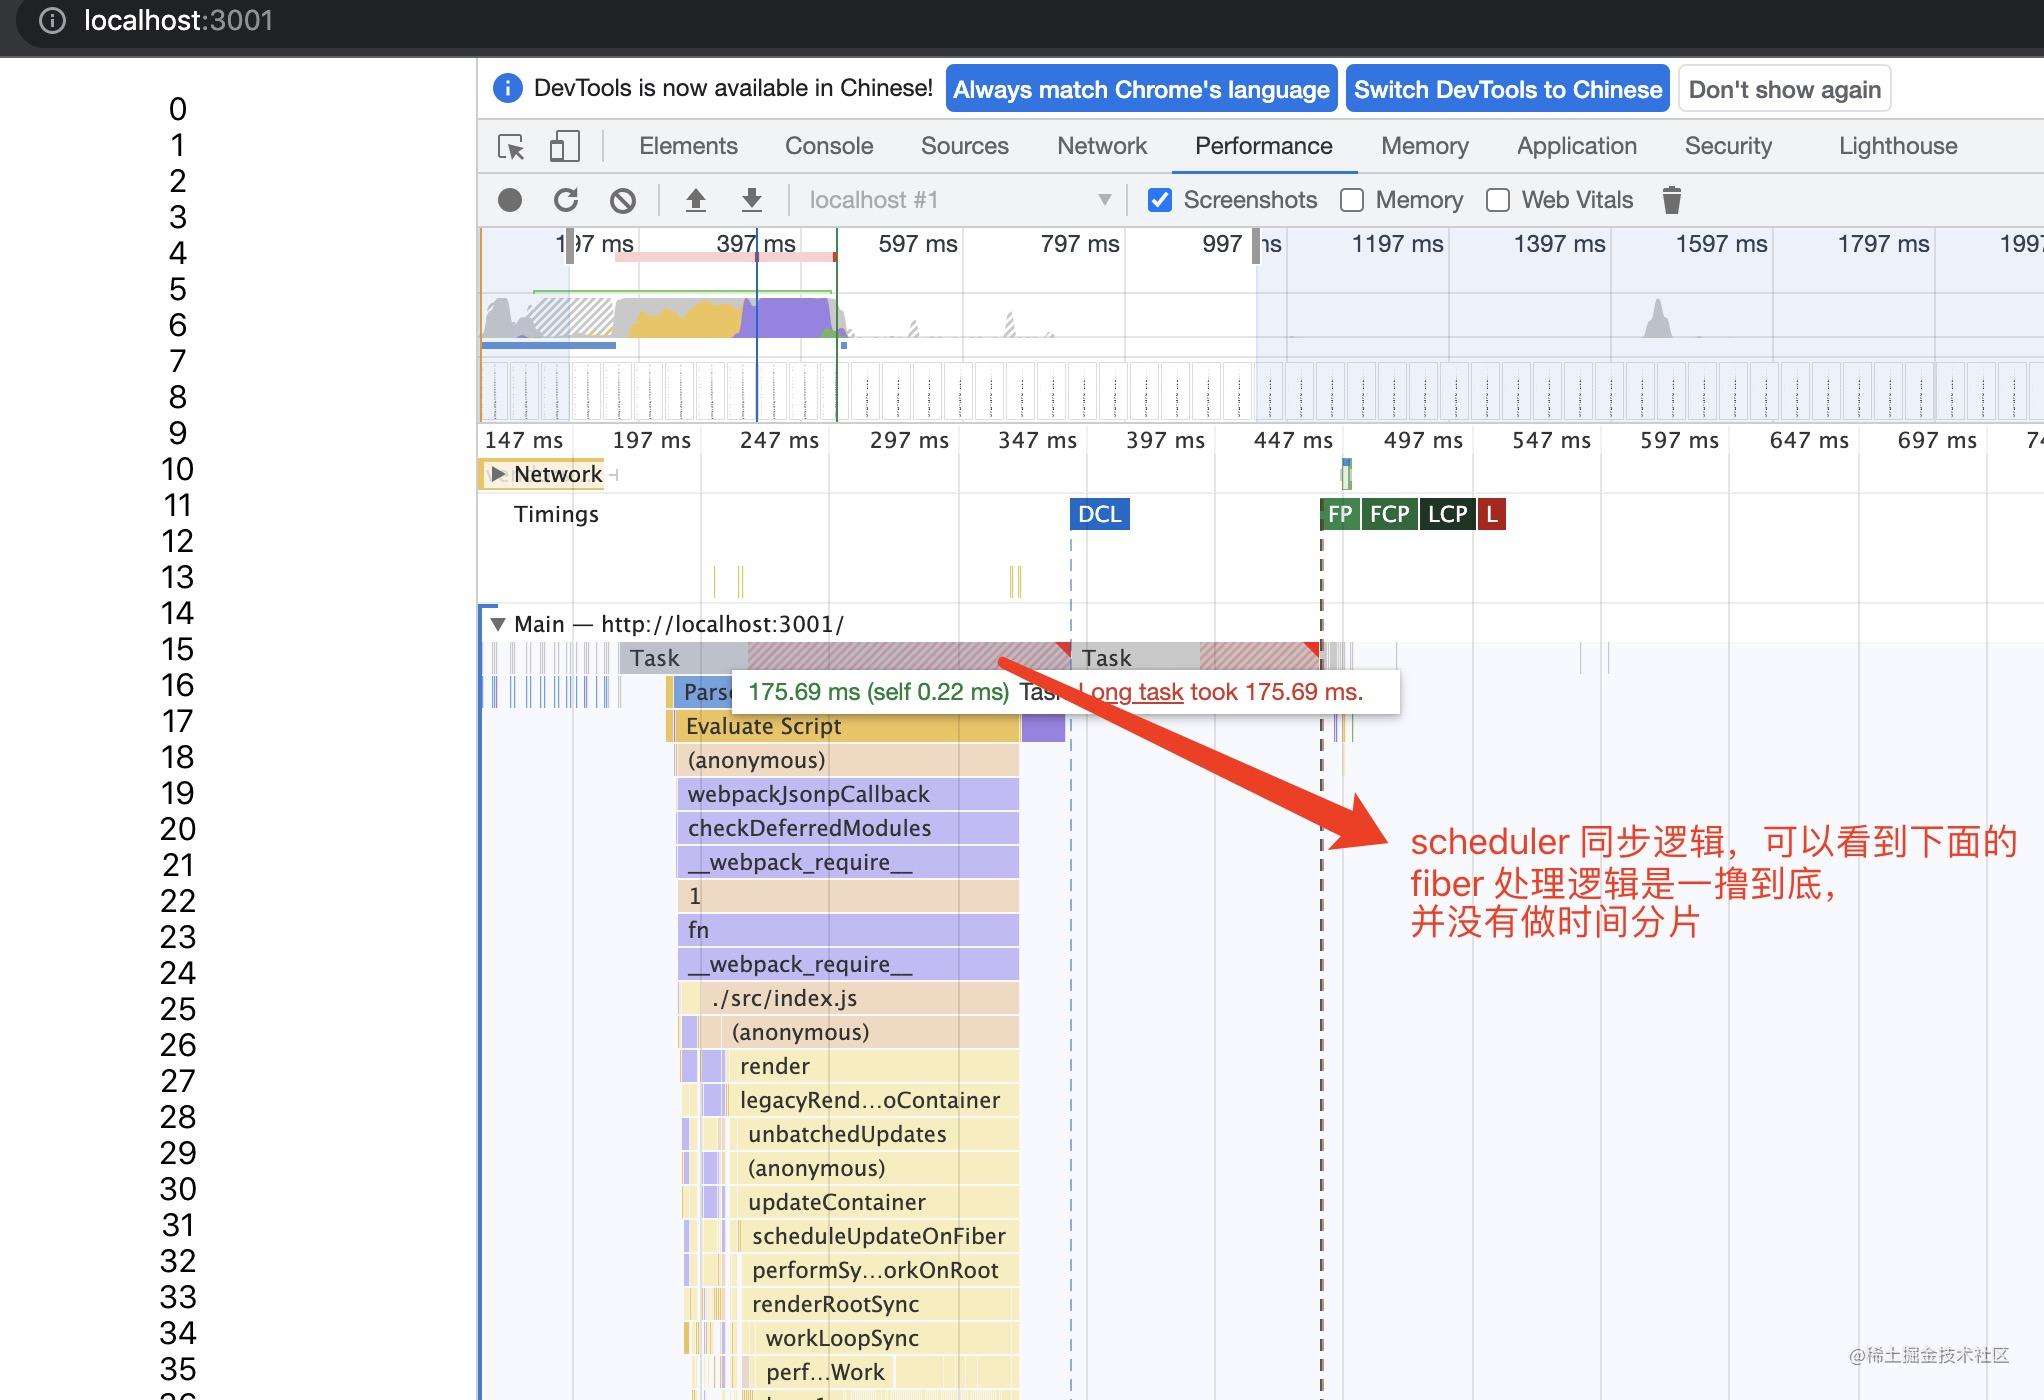This screenshot has height=1400, width=2044.
Task: Select the Network tab in DevTools
Action: 1101,146
